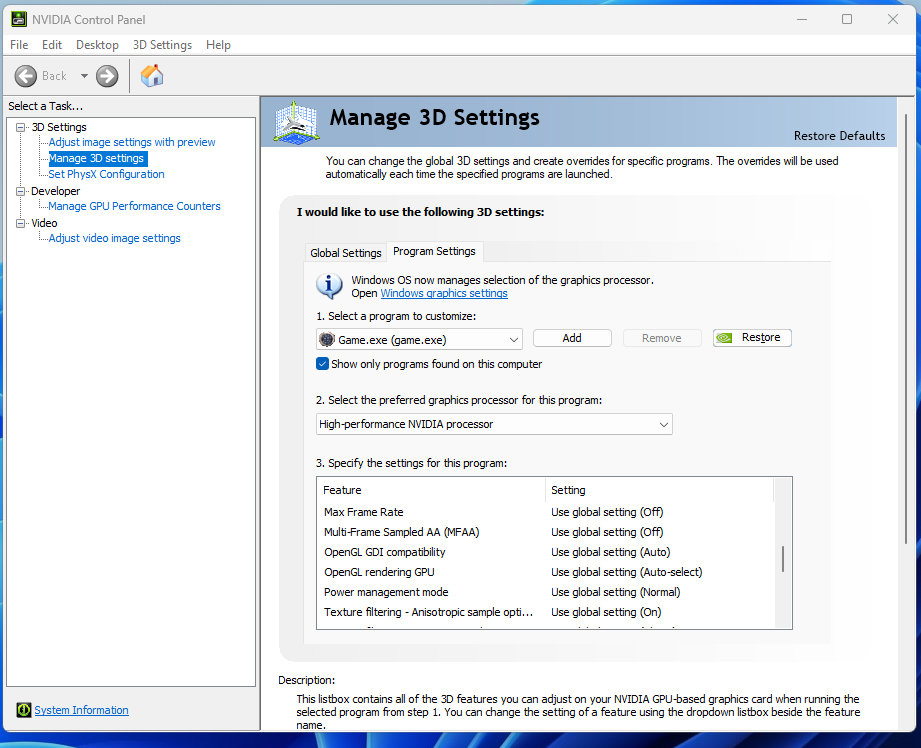Open Set PhysX Configuration
921x748 pixels.
coord(106,174)
